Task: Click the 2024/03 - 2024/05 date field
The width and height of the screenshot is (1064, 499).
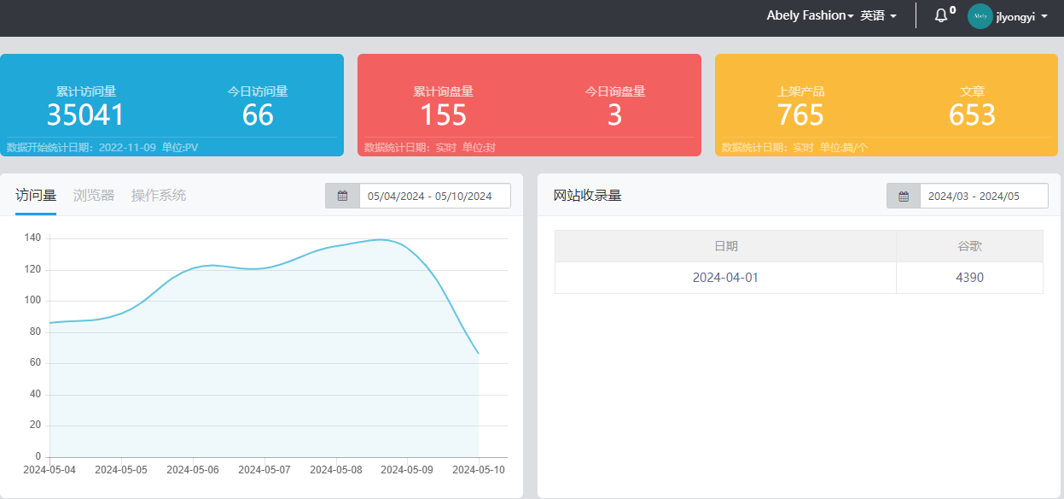Action: [983, 196]
